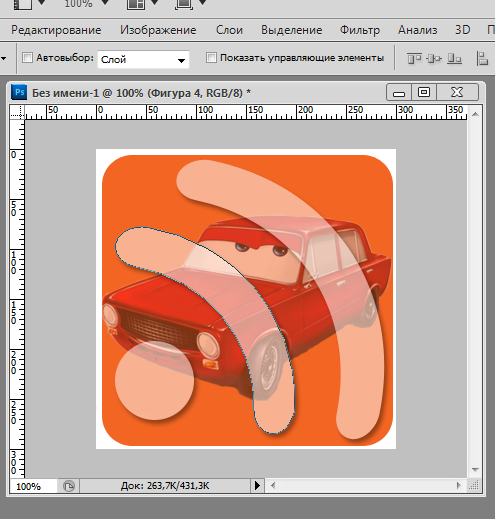The image size is (495, 519).
Task: Tick Показать управляющие элементы checkbox
Action: tap(211, 58)
